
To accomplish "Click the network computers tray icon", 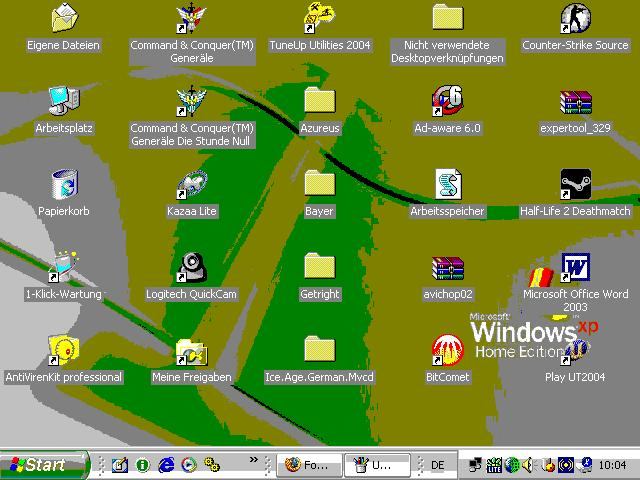I will click(475, 465).
